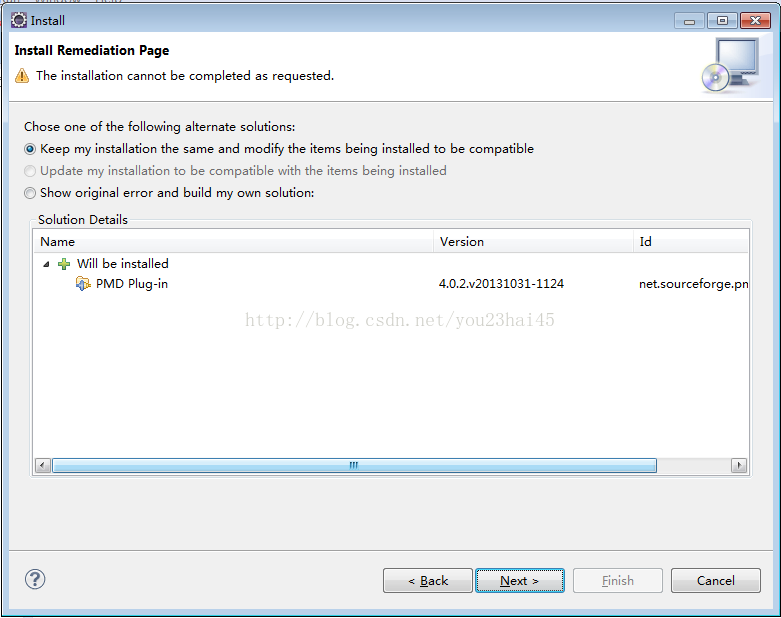
Task: Click the Install Remediation Page heading
Action: click(92, 50)
